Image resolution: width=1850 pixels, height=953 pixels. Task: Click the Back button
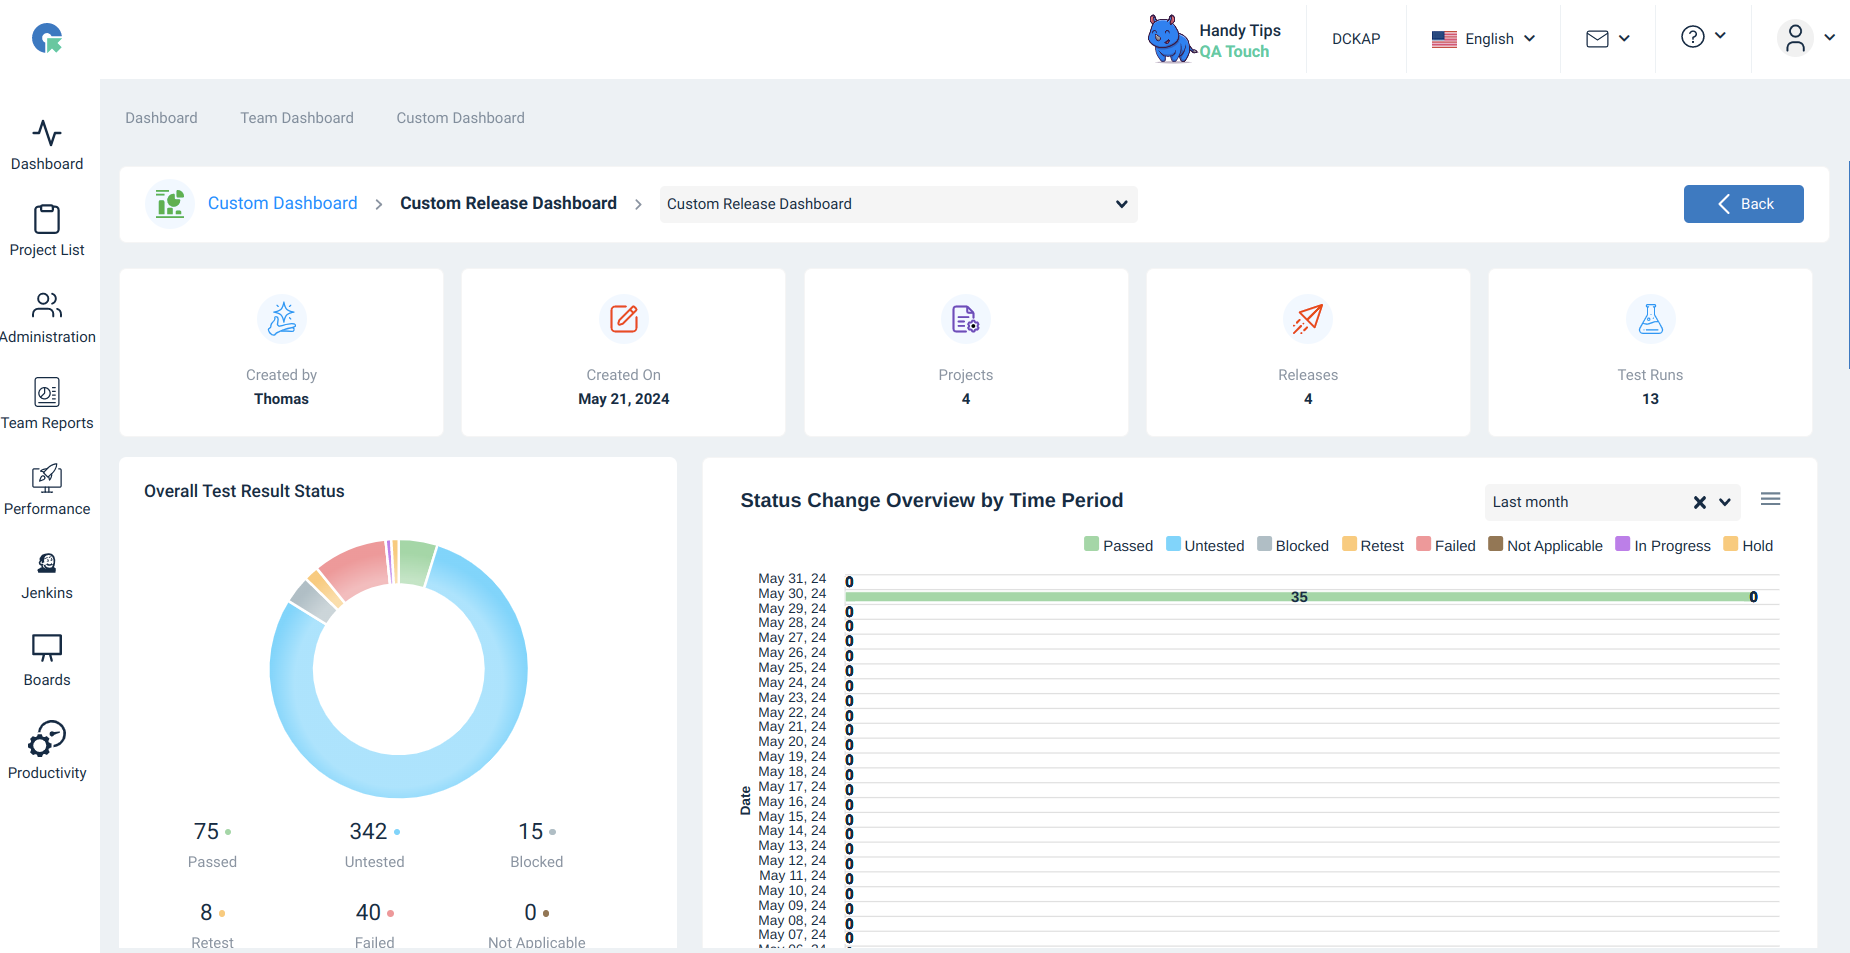[1743, 204]
